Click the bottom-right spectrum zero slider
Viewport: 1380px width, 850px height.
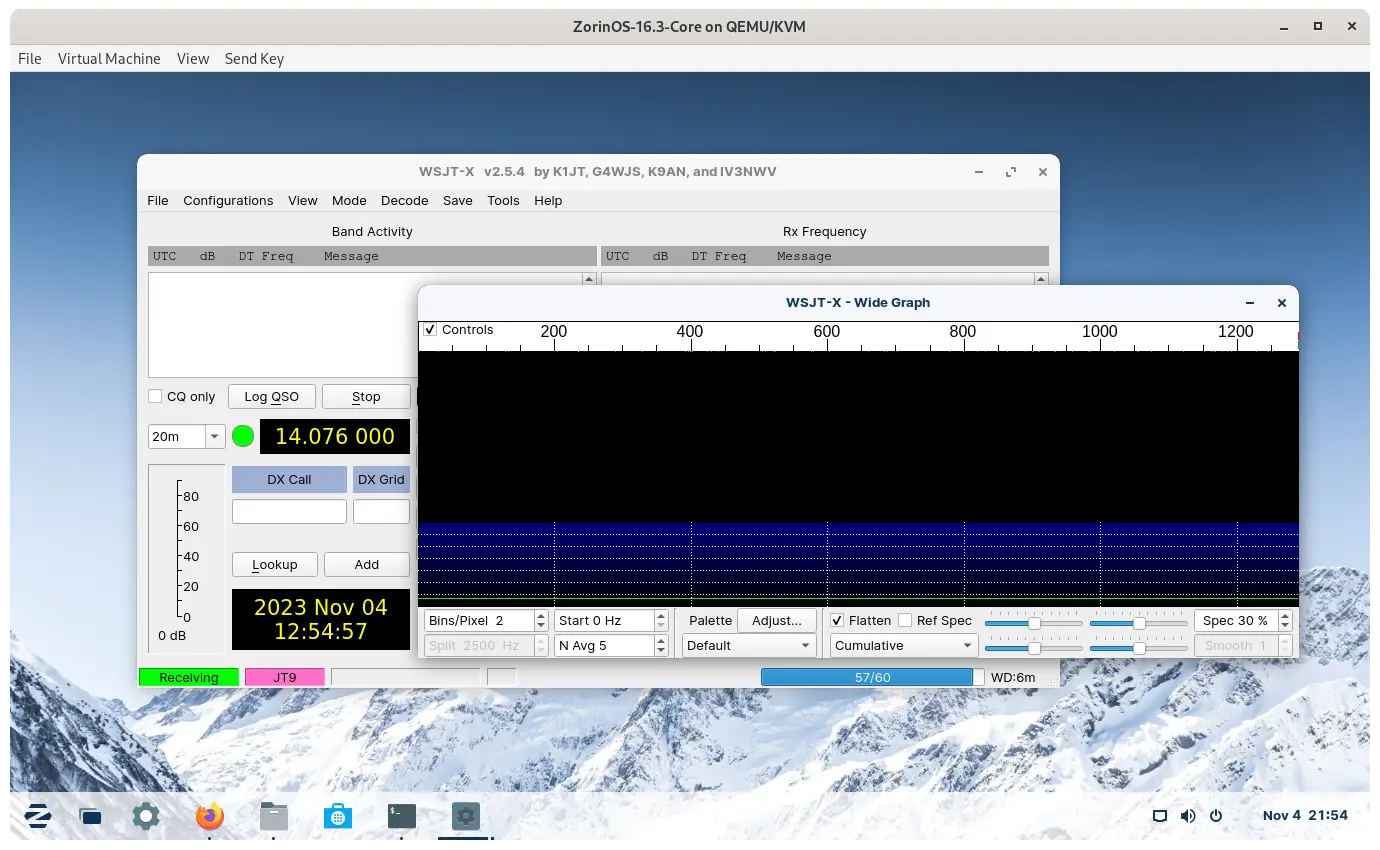click(1139, 648)
